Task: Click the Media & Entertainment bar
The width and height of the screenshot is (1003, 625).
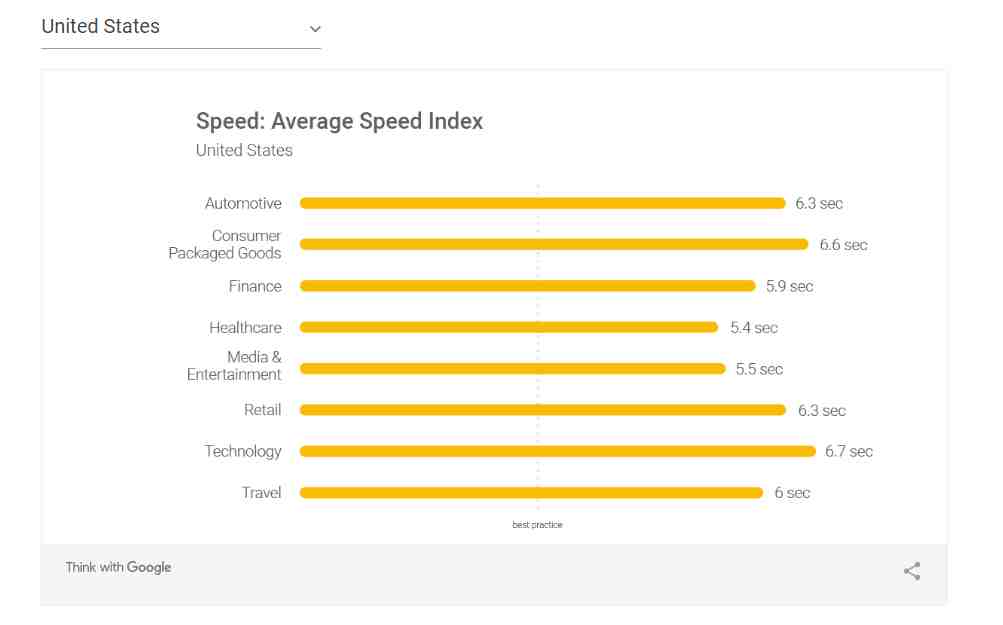Action: tap(512, 369)
